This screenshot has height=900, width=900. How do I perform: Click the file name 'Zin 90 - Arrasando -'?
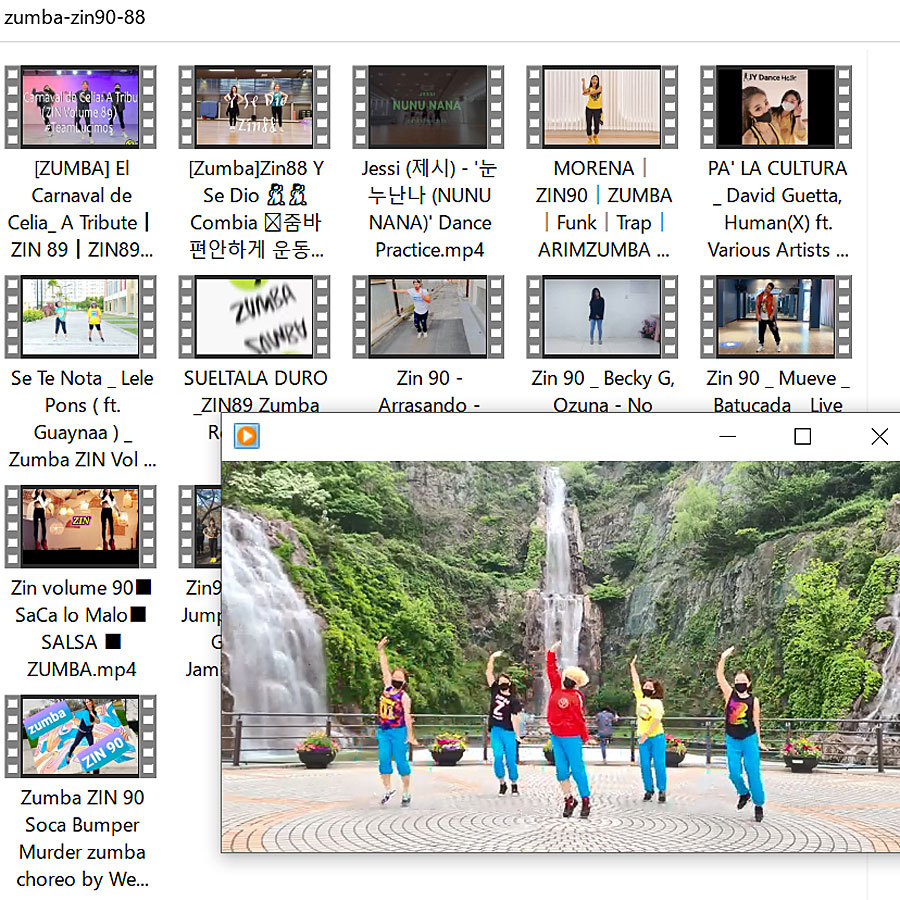pos(429,391)
